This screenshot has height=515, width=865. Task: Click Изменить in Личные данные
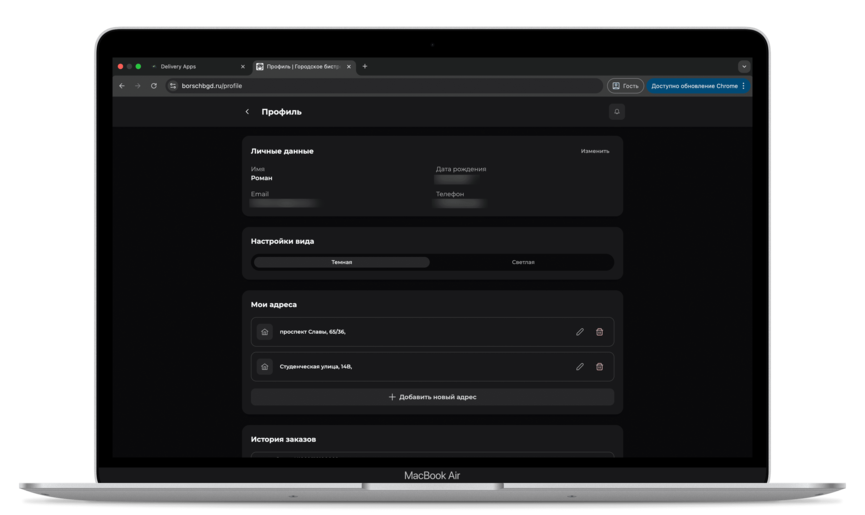pos(595,151)
